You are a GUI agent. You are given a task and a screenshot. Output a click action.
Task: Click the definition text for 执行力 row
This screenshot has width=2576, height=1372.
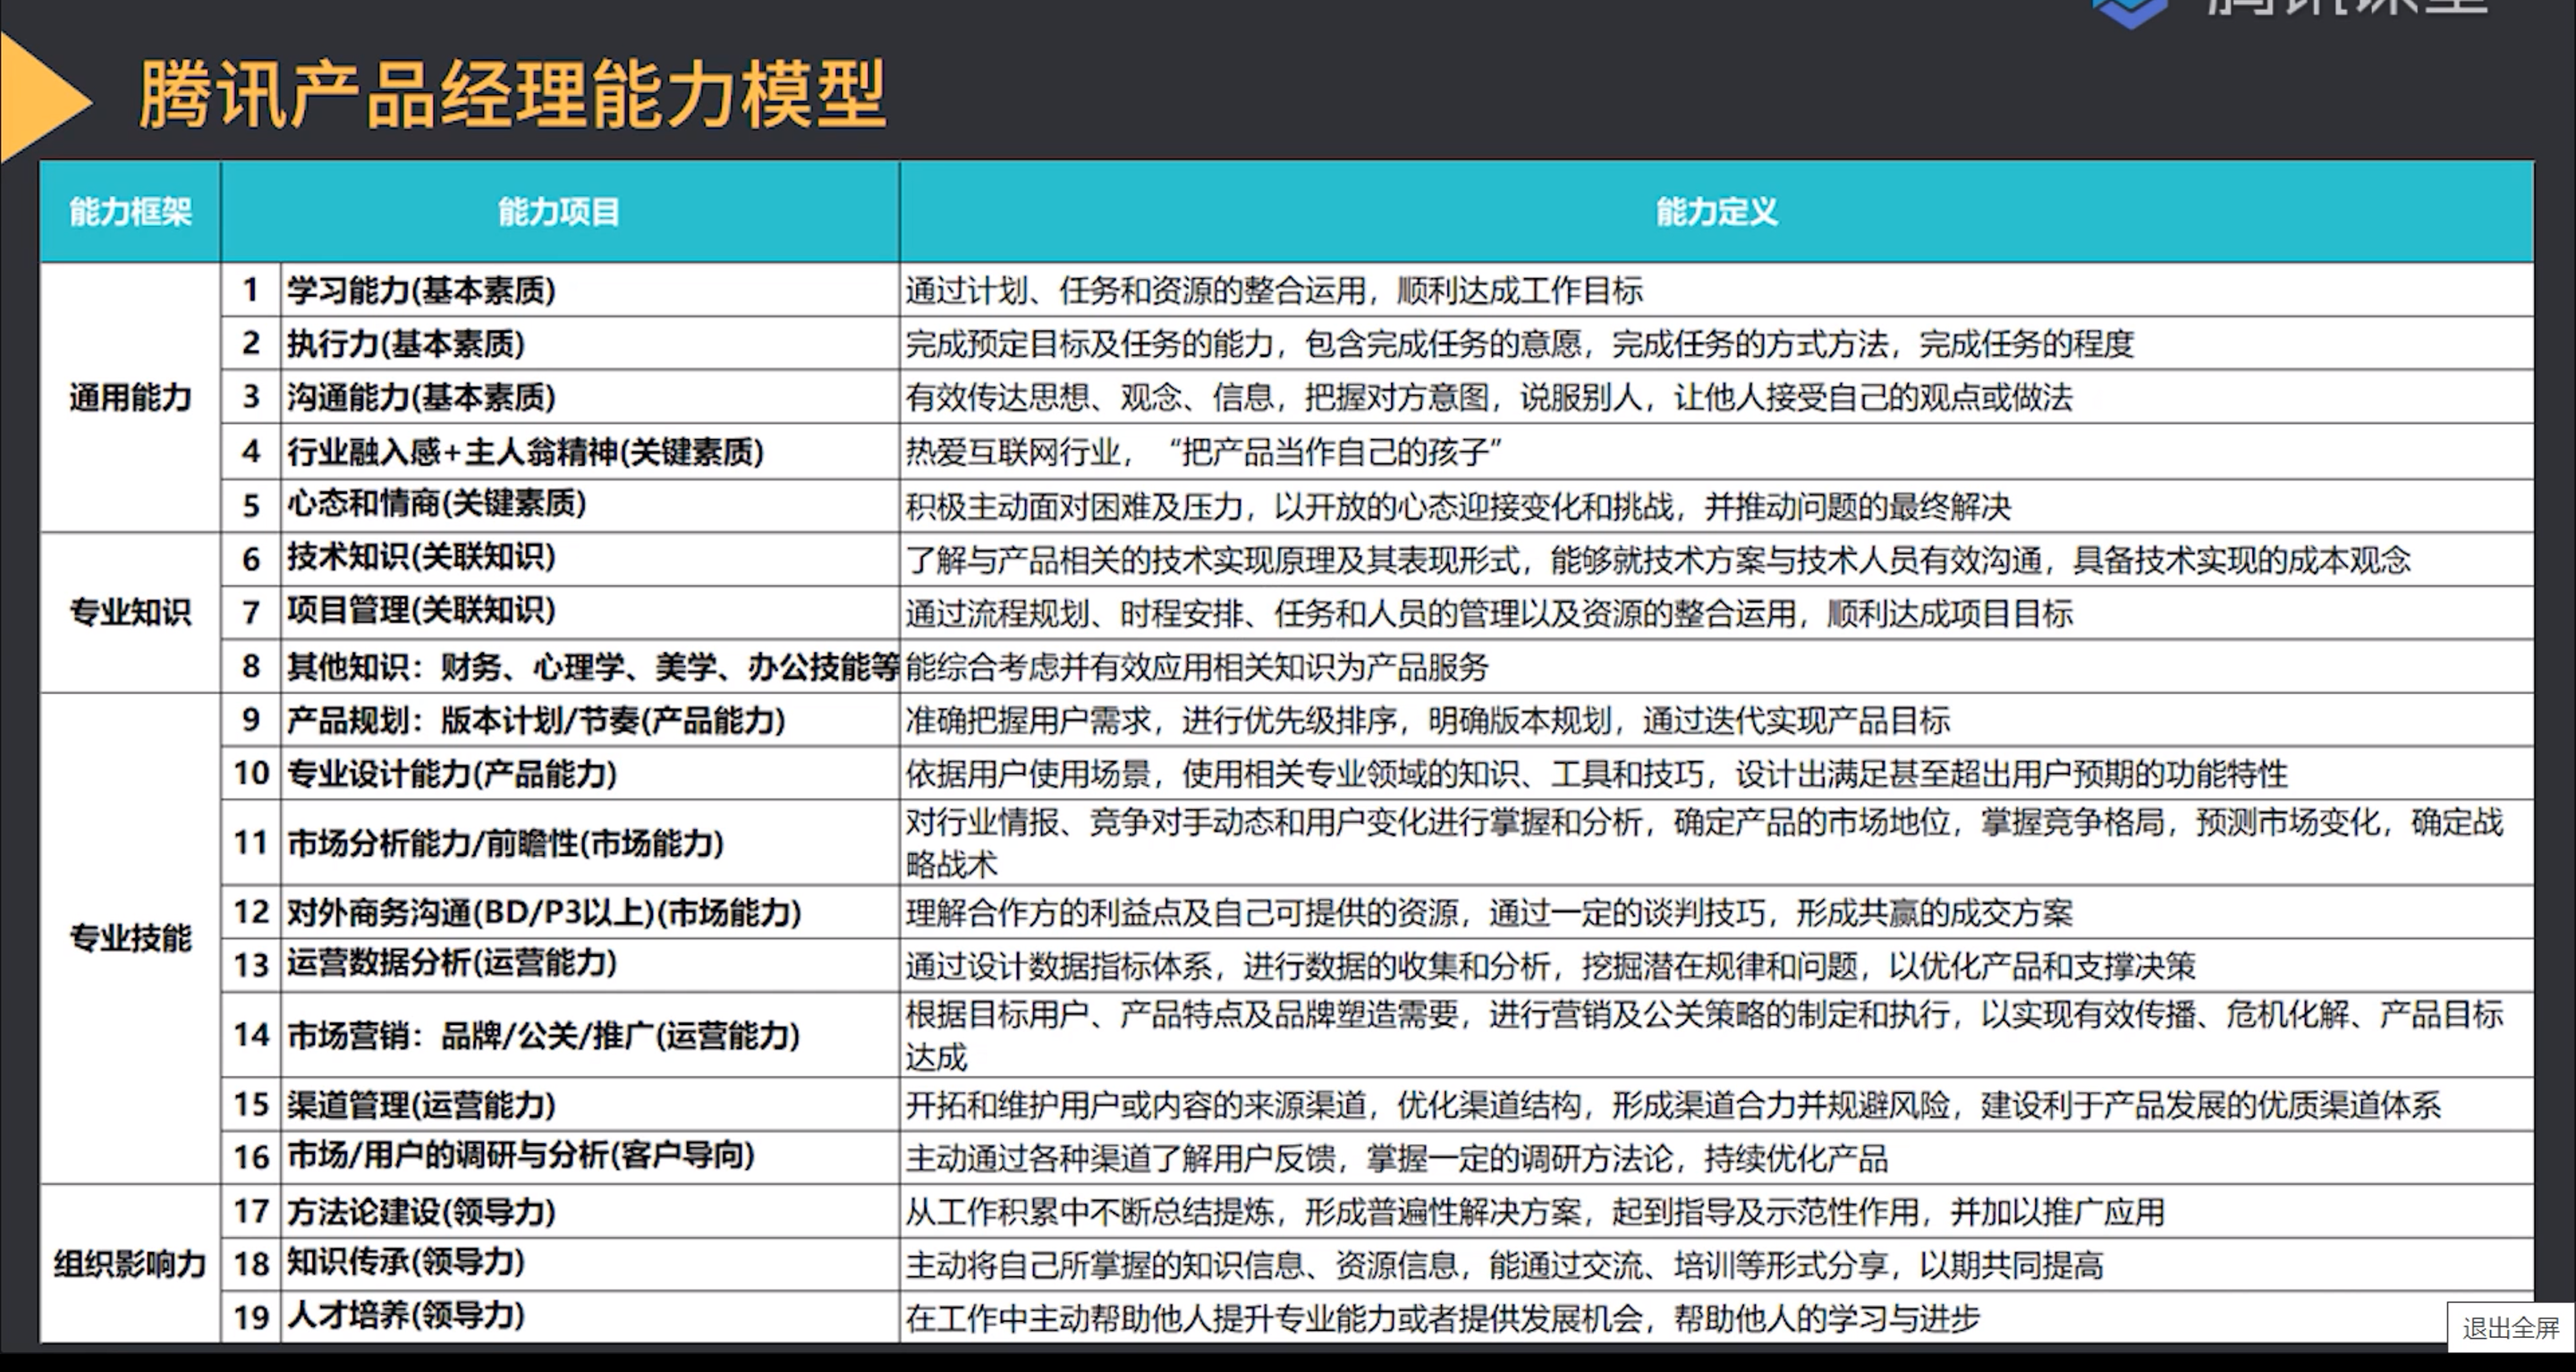1520,345
